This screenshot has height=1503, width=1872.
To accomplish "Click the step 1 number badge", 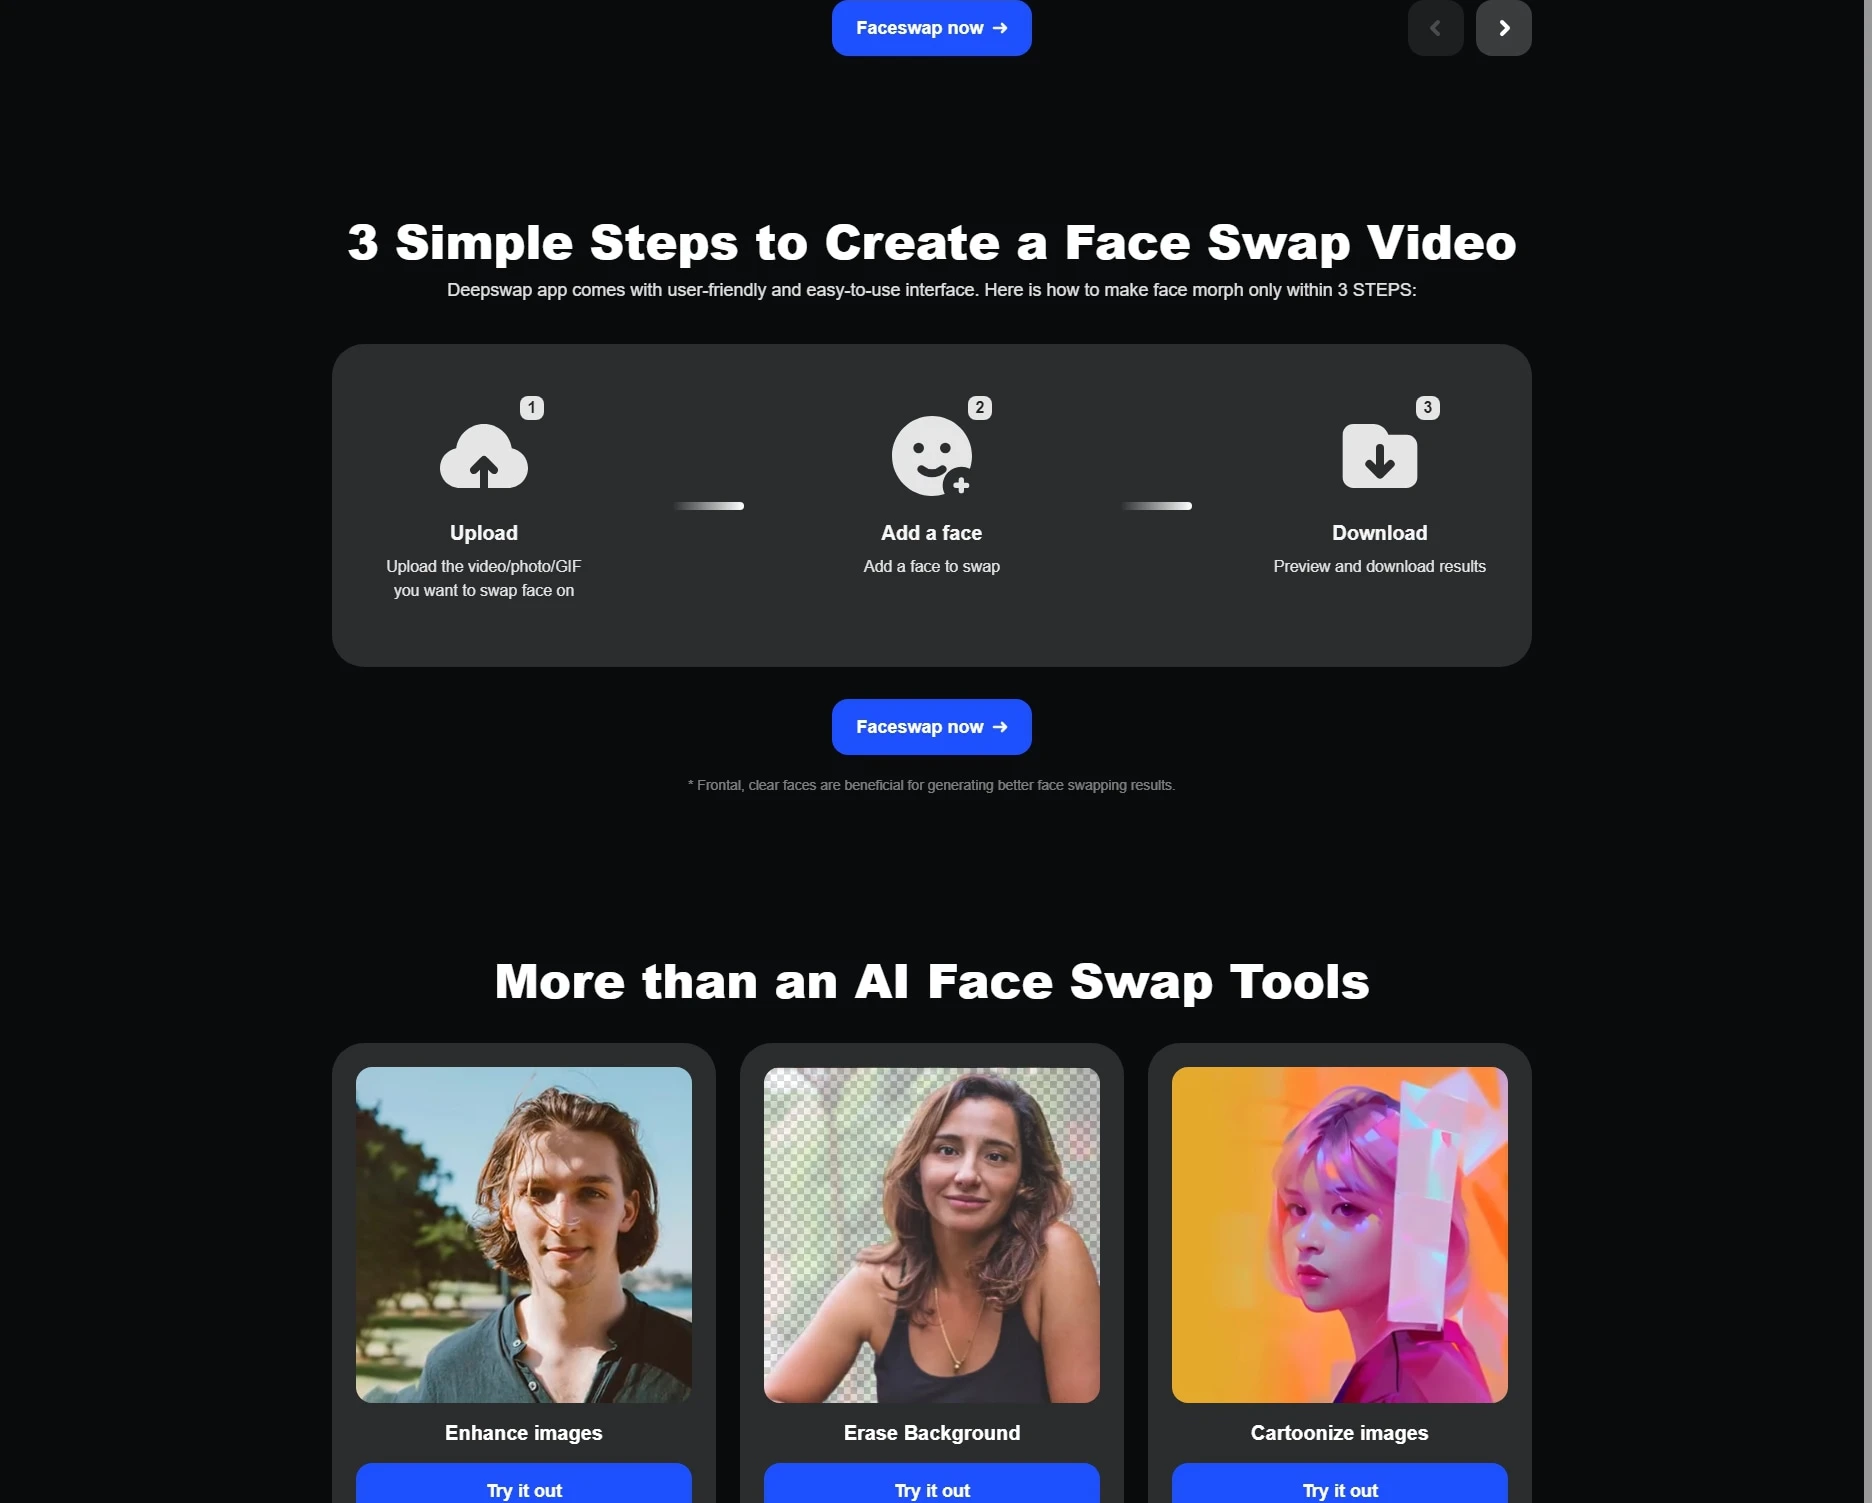I will pyautogui.click(x=532, y=407).
